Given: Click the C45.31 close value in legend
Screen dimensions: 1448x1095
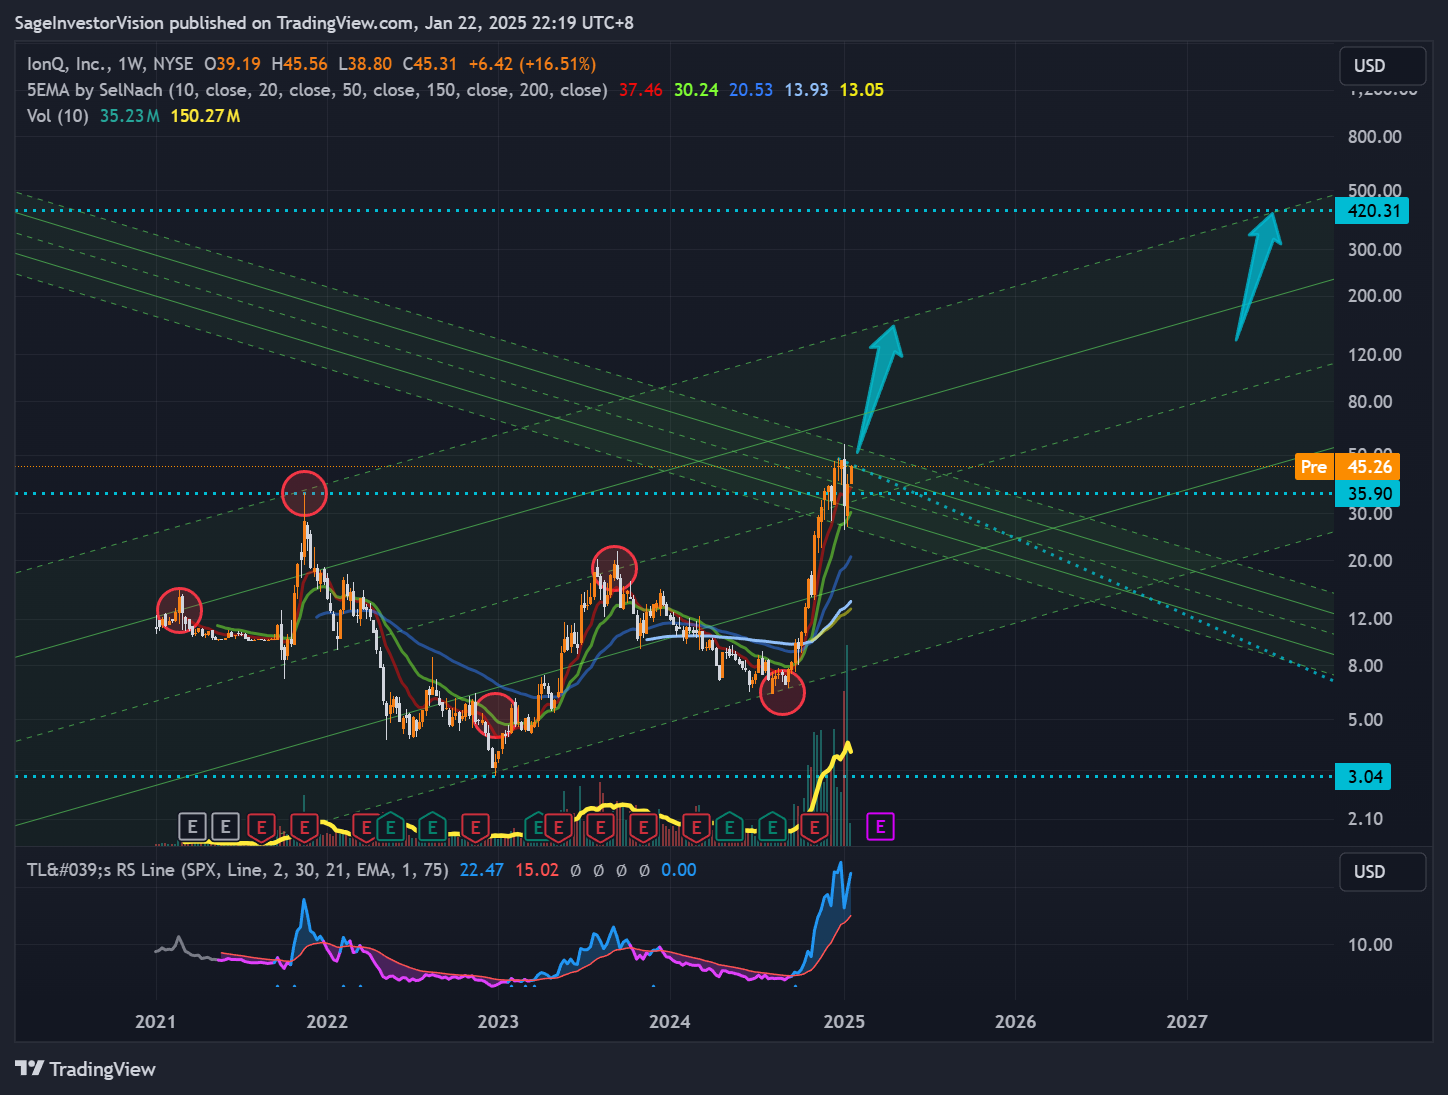Looking at the screenshot, I should pos(430,64).
